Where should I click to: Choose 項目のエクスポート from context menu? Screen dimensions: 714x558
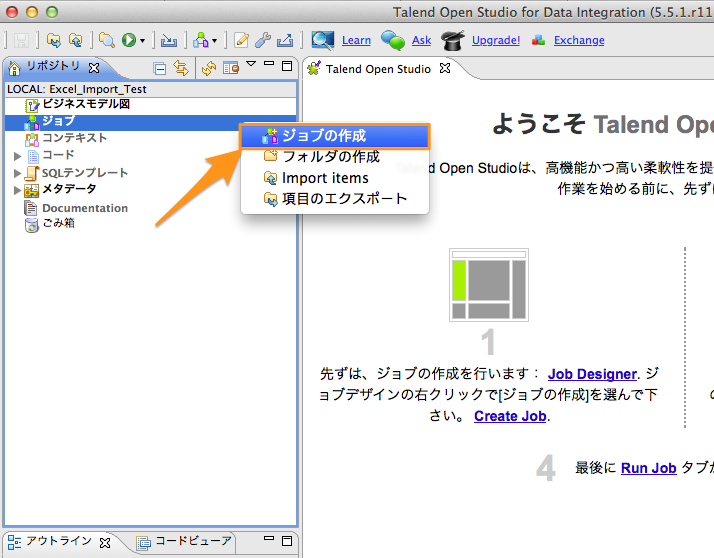pos(335,199)
